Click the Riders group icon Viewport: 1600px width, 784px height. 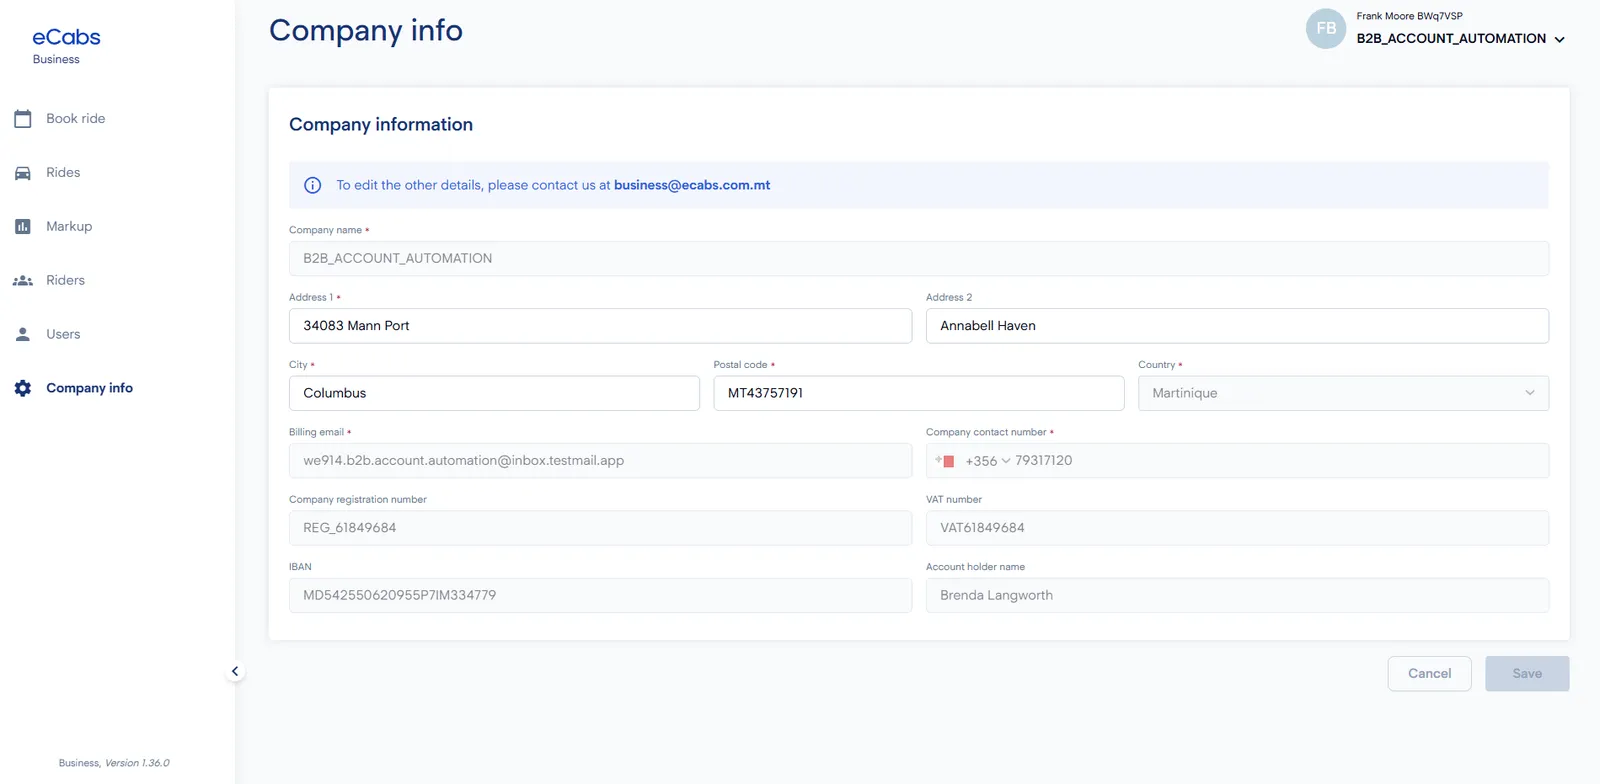(x=23, y=281)
